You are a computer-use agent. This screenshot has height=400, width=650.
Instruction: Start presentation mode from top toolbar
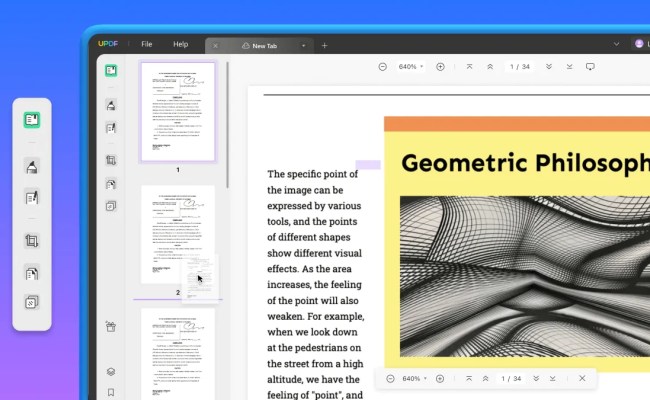pos(590,67)
